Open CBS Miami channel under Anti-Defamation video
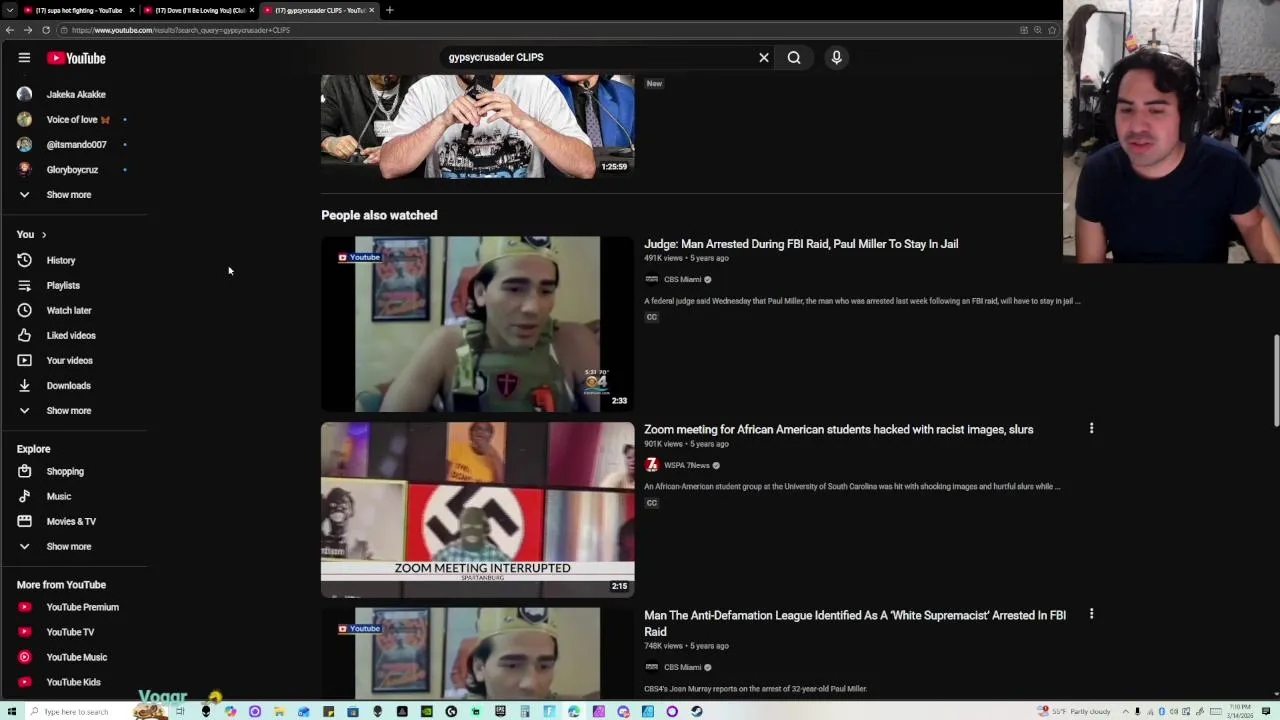 pyautogui.click(x=682, y=667)
